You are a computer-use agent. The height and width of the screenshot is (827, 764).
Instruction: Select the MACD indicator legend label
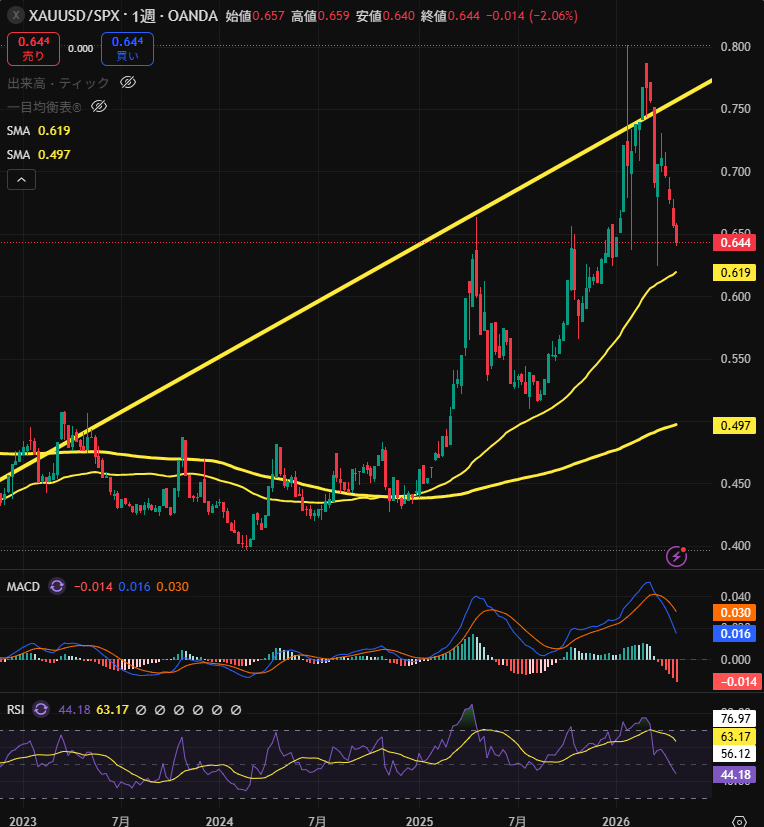coord(23,586)
